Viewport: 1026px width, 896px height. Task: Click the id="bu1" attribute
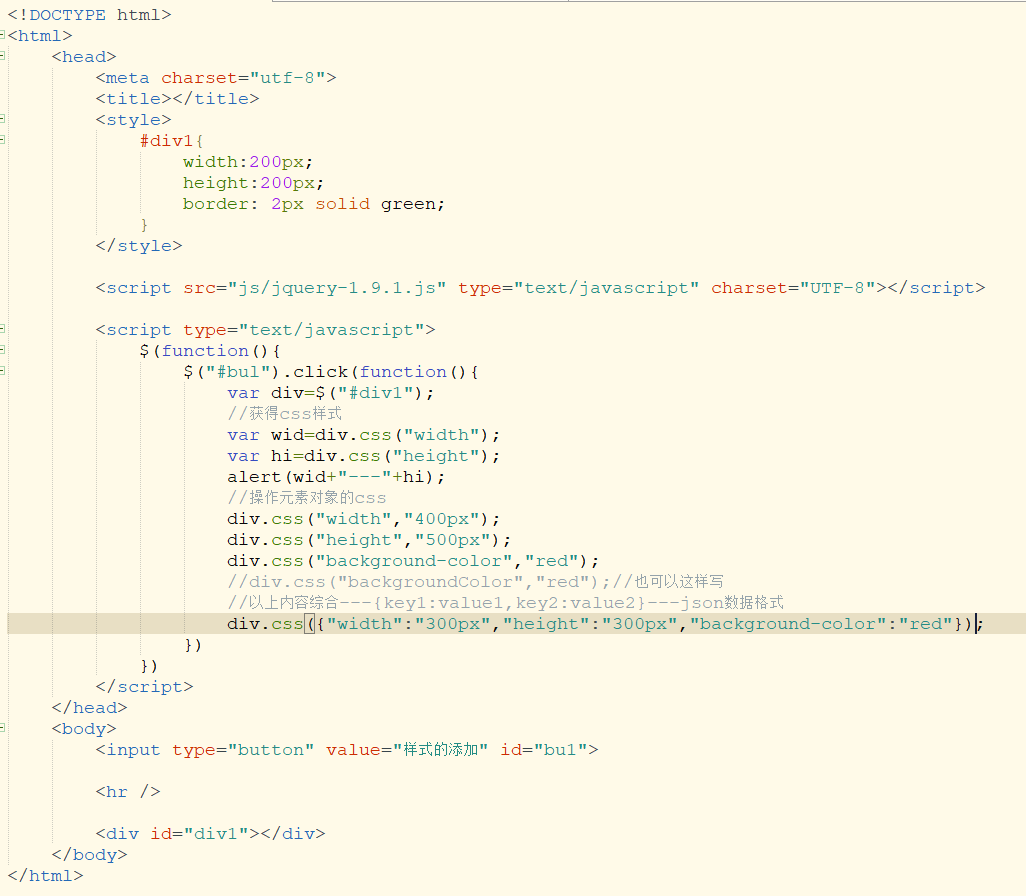point(544,750)
